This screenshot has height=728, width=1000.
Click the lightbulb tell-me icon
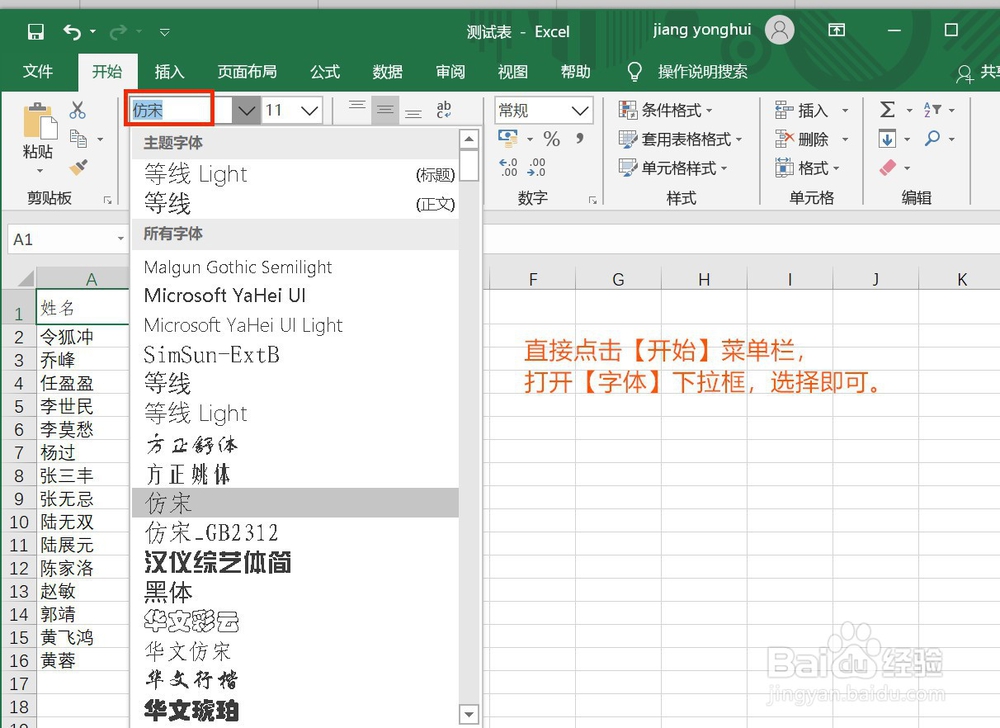634,71
